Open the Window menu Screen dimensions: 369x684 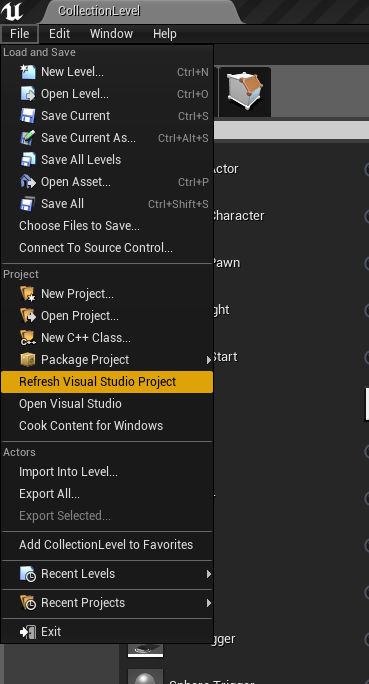tap(111, 34)
